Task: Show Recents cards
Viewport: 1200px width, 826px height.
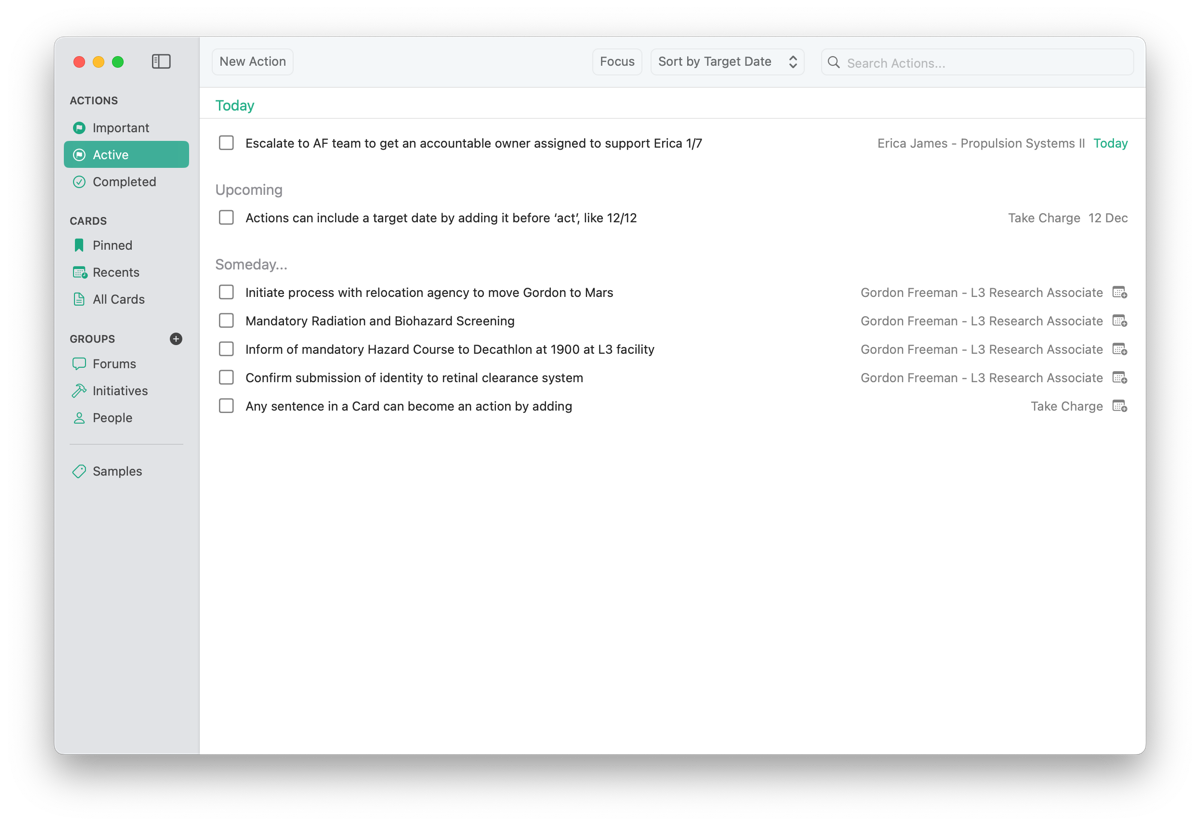Action: [x=126, y=272]
